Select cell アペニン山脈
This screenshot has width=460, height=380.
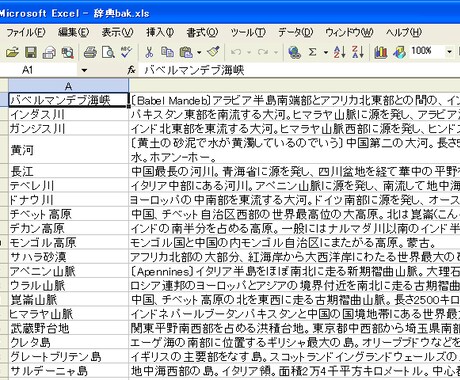68,271
